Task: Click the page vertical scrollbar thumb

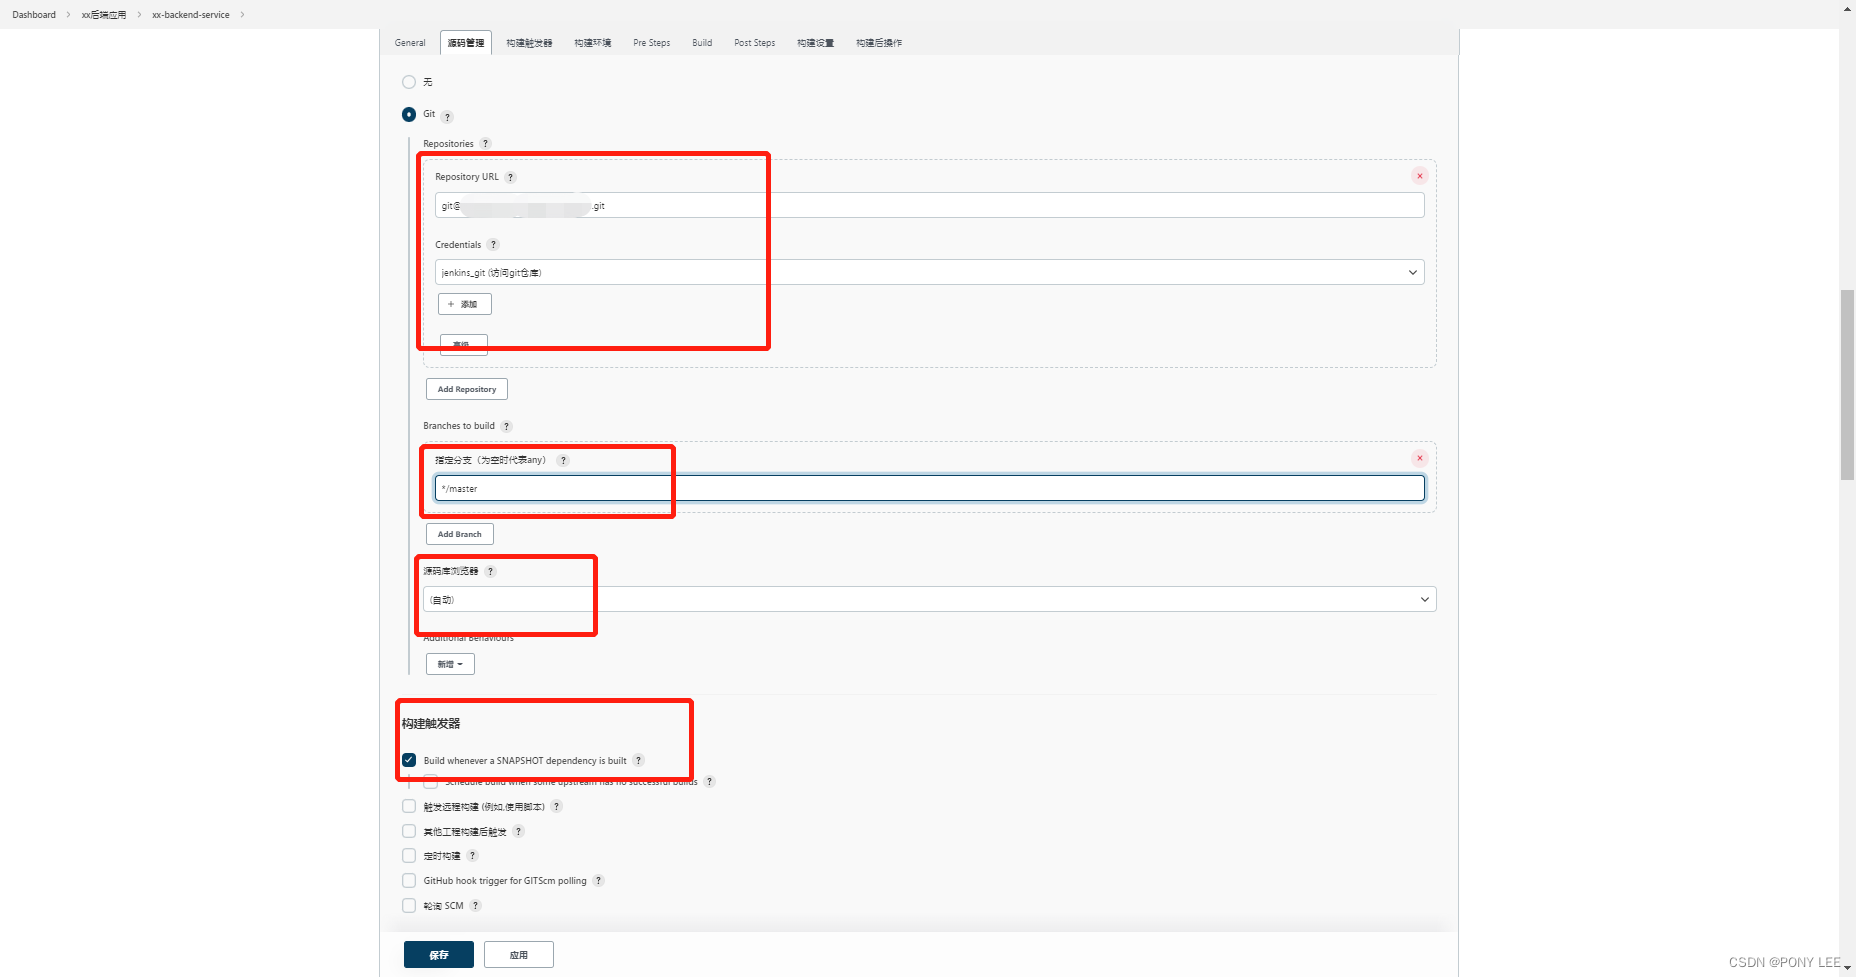Action: [x=1847, y=385]
